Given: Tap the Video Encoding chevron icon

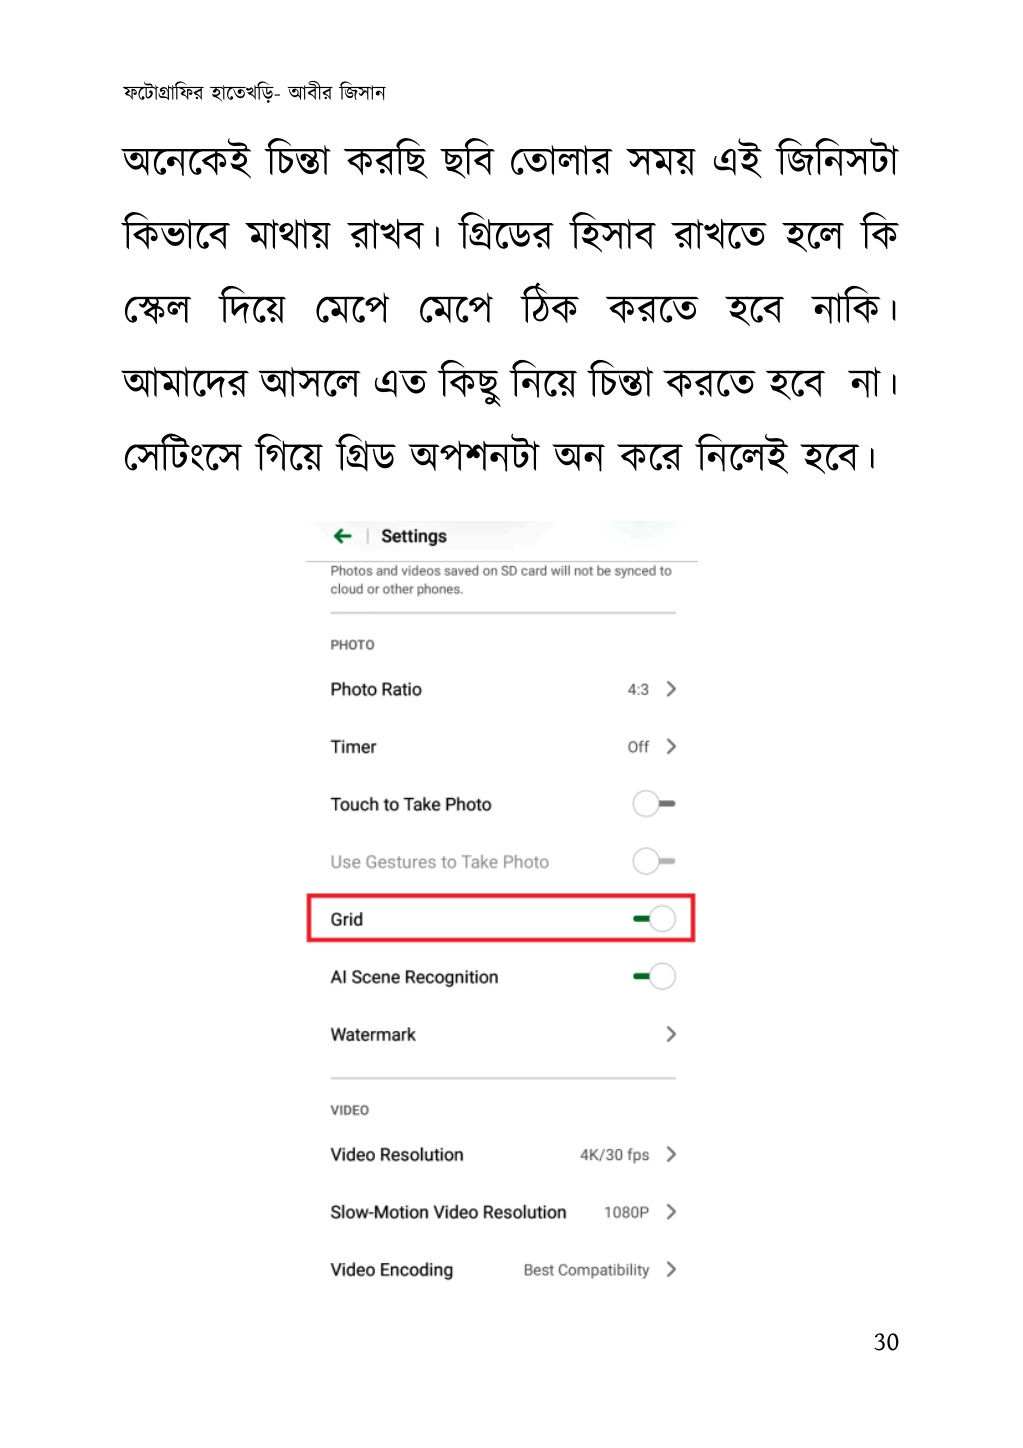Looking at the screenshot, I should tap(671, 1269).
